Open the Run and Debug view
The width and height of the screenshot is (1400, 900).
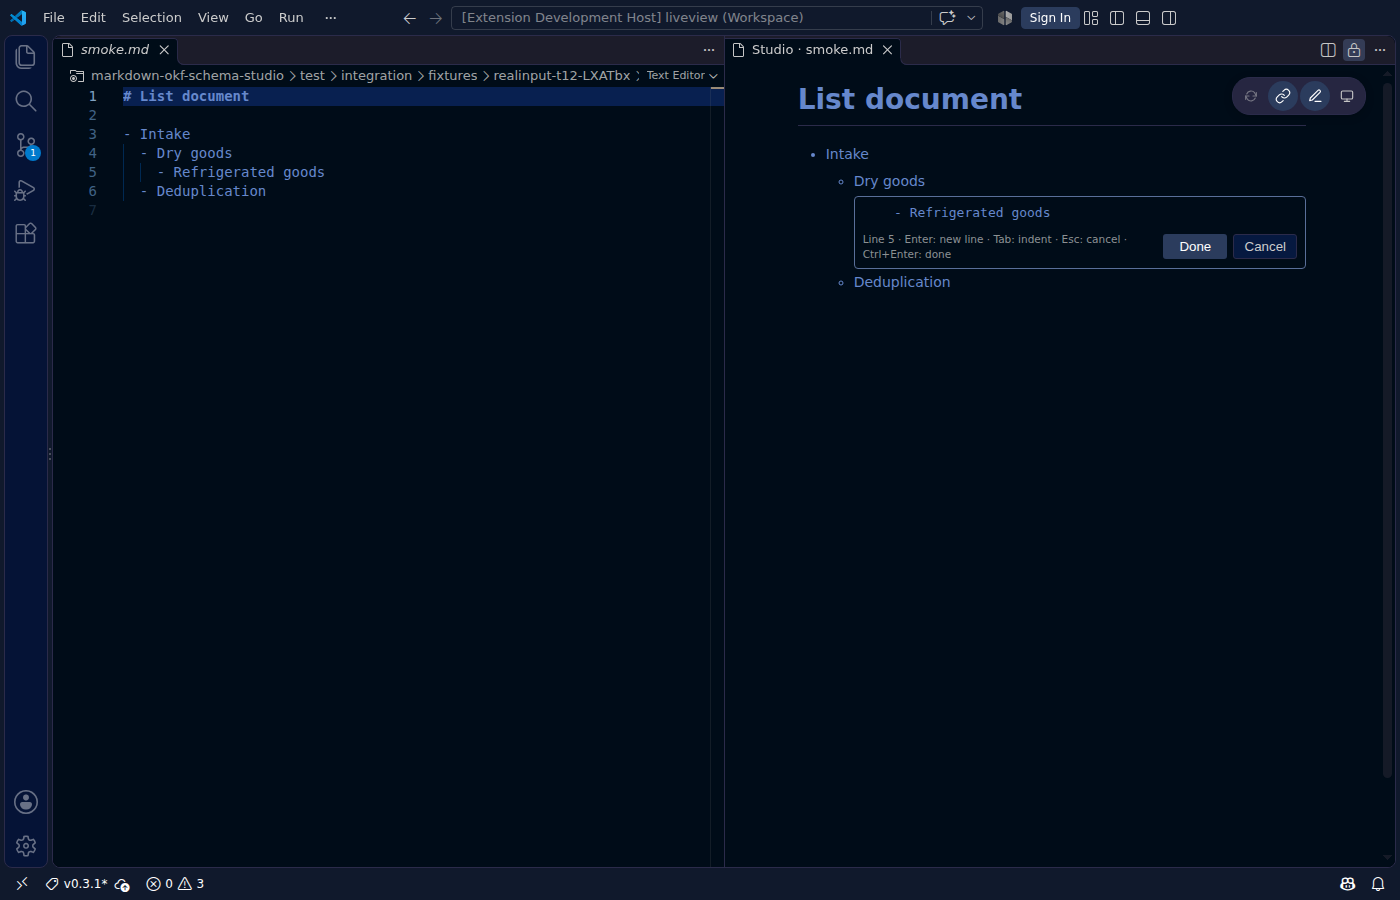click(x=26, y=190)
